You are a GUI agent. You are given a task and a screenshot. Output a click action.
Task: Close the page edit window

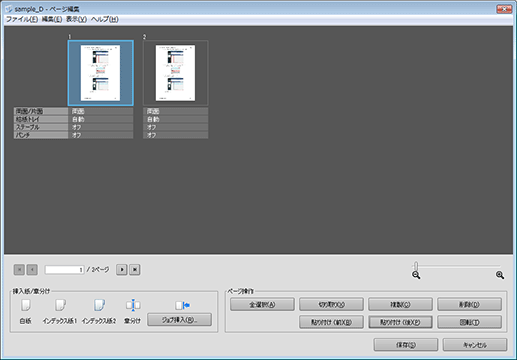[x=504, y=9]
